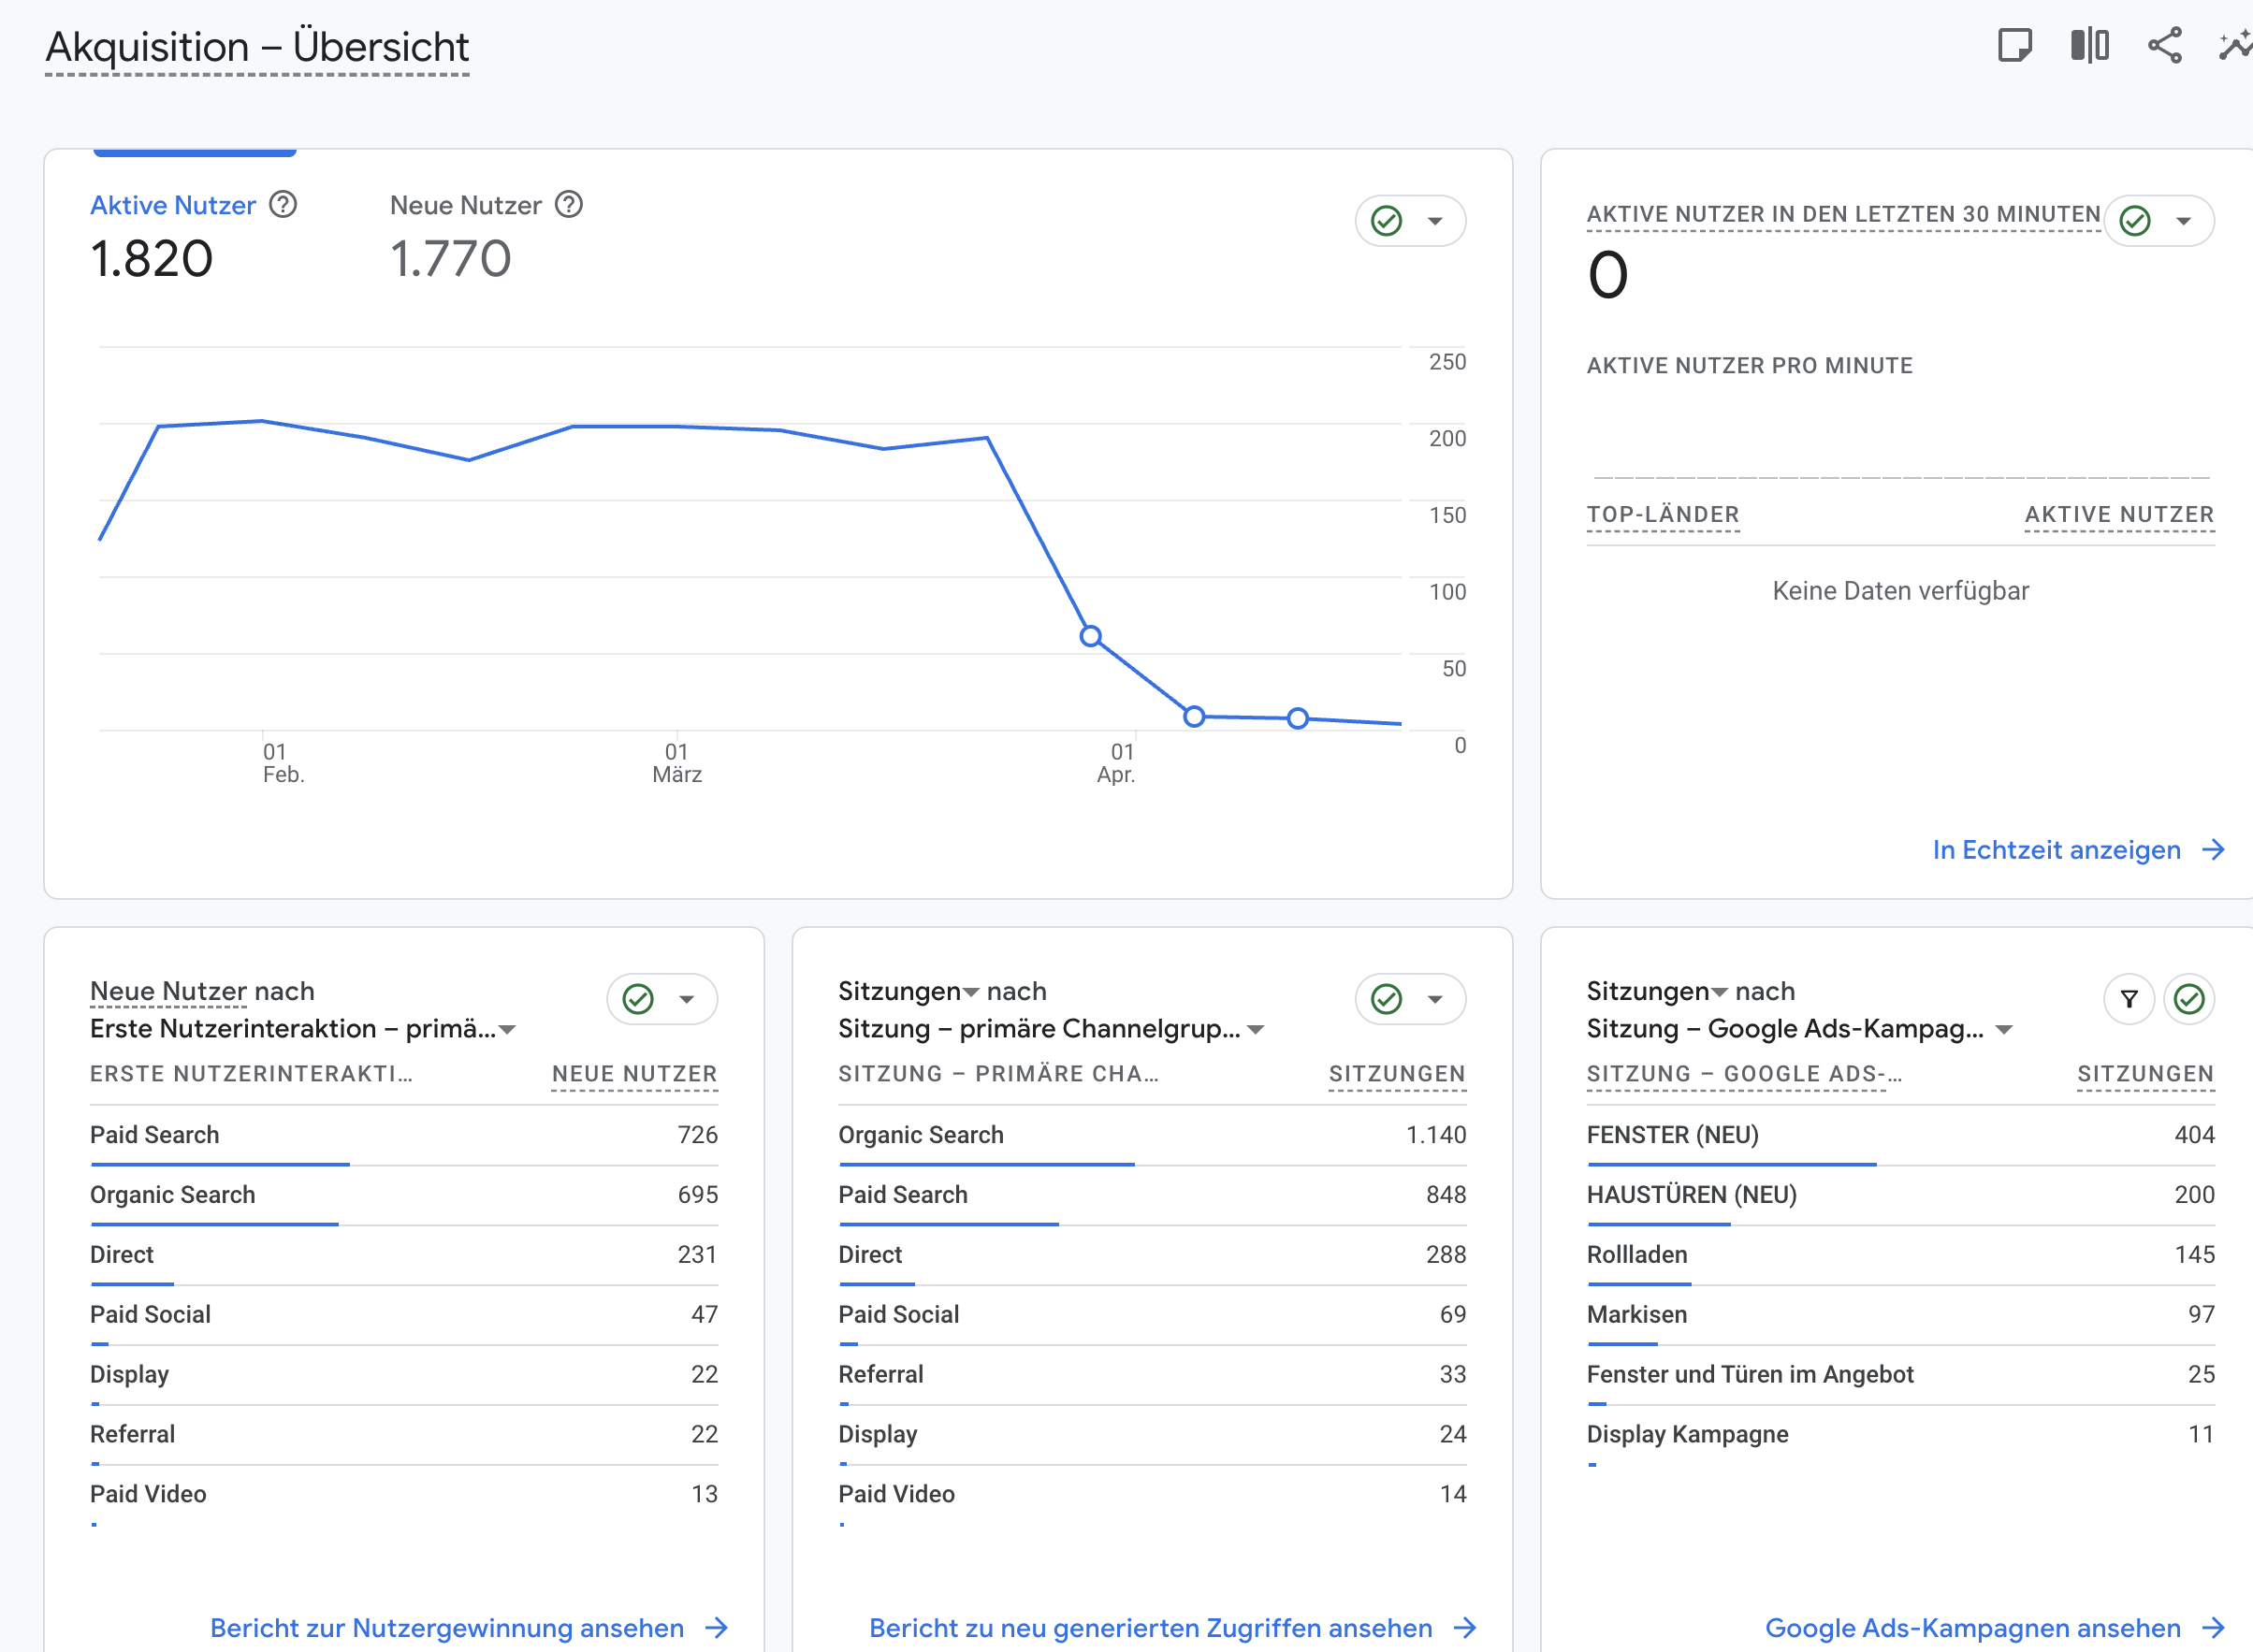2253x1652 pixels.
Task: Open the comparison edit icon
Action: point(2089,46)
